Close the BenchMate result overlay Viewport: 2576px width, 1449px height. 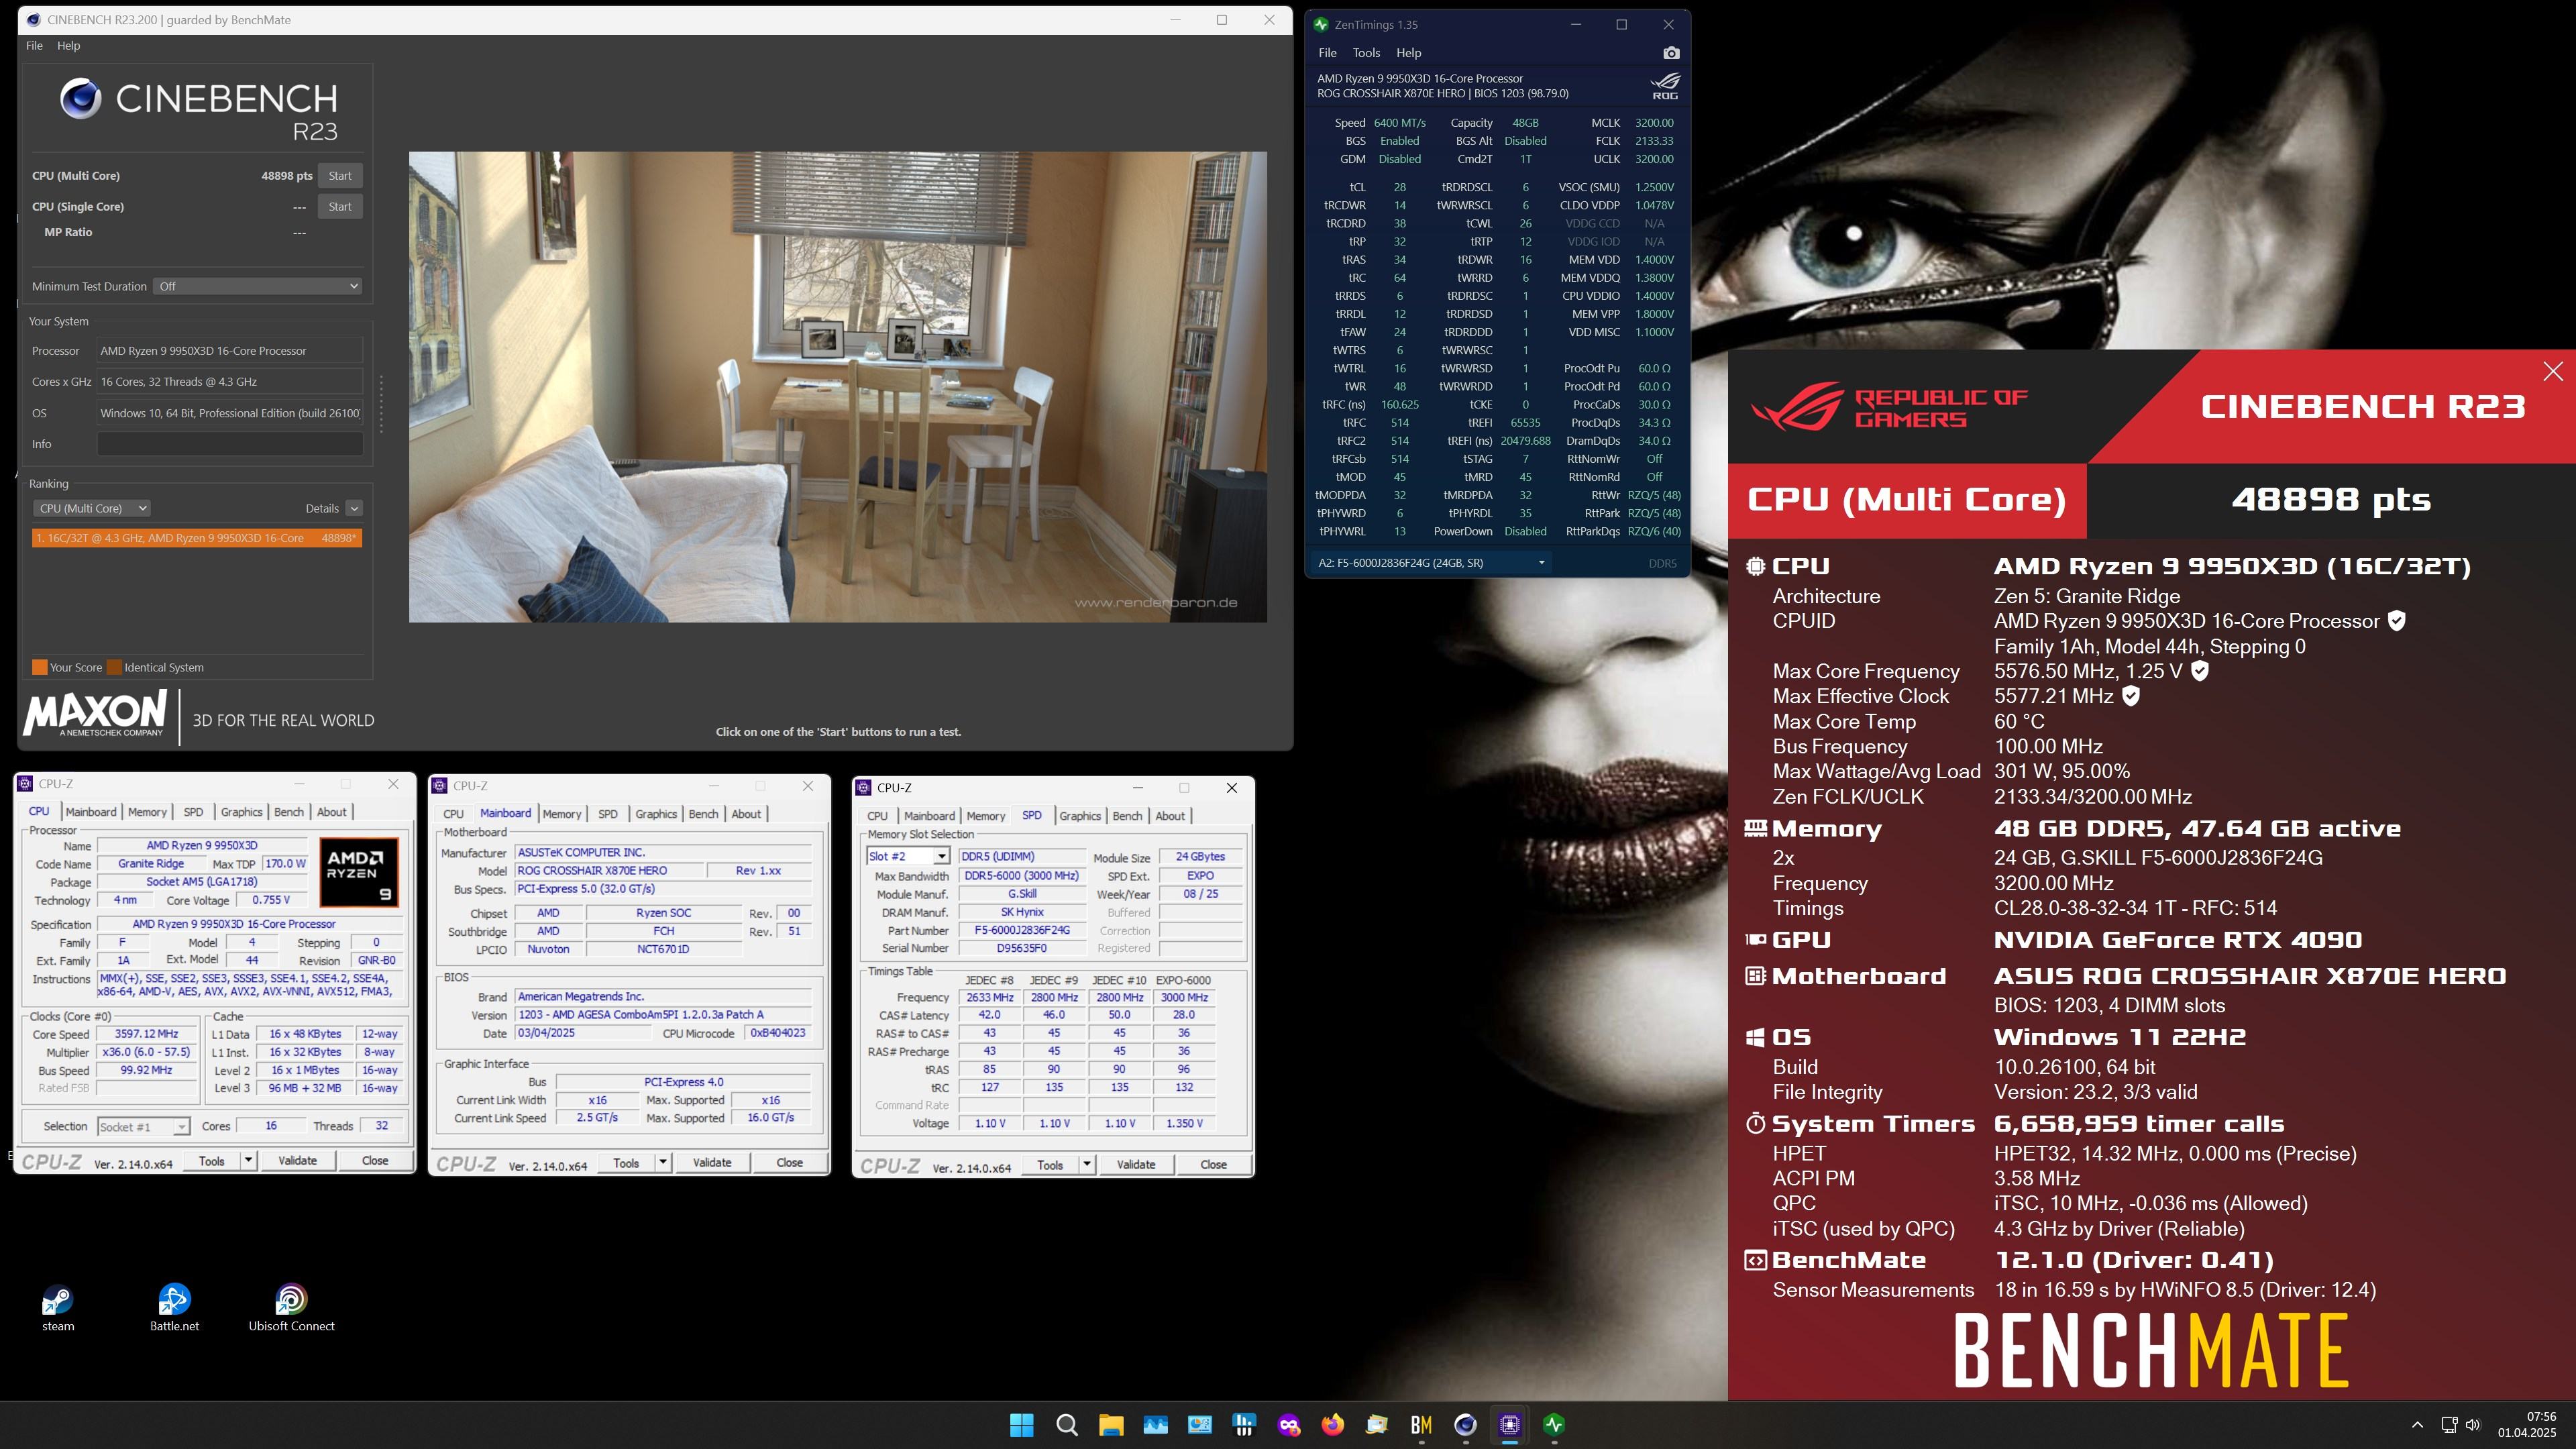(x=2552, y=372)
